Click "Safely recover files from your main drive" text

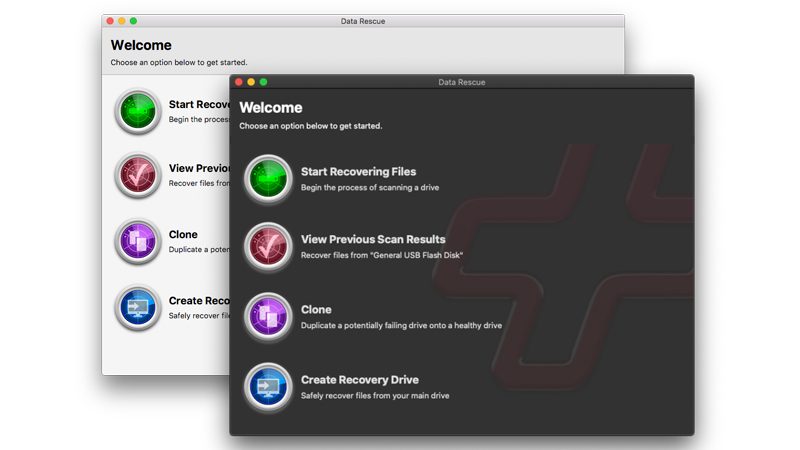pos(374,396)
